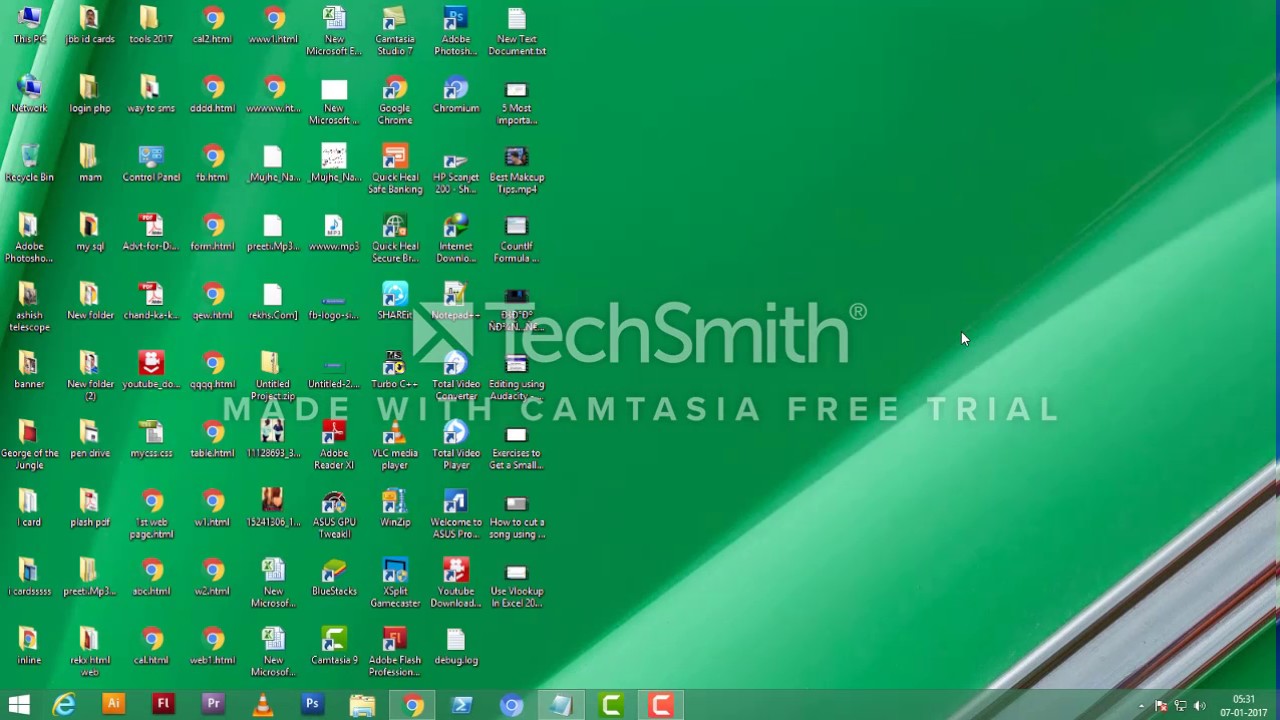Launch Adobe Premiere Pro from the taskbar
Viewport: 1280px width, 720px height.
(213, 704)
